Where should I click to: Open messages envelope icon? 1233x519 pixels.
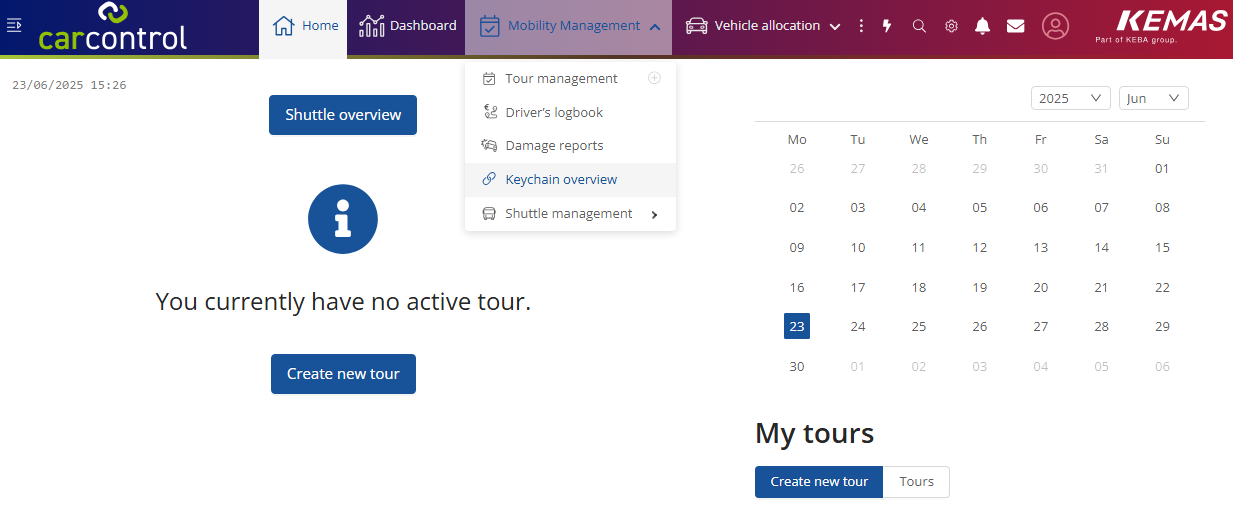[1015, 26]
